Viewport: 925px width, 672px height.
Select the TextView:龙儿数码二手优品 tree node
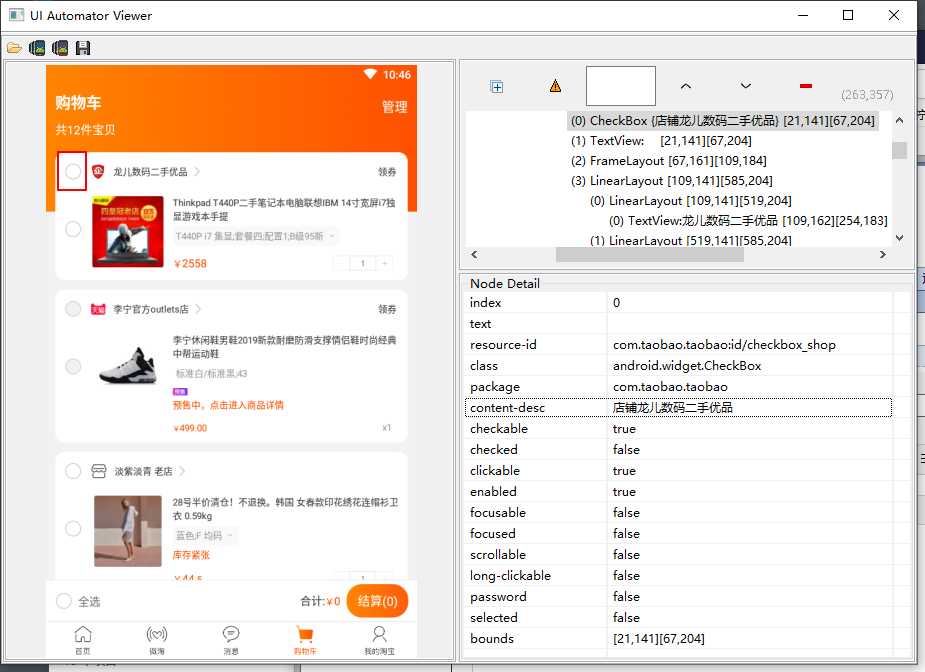click(748, 221)
